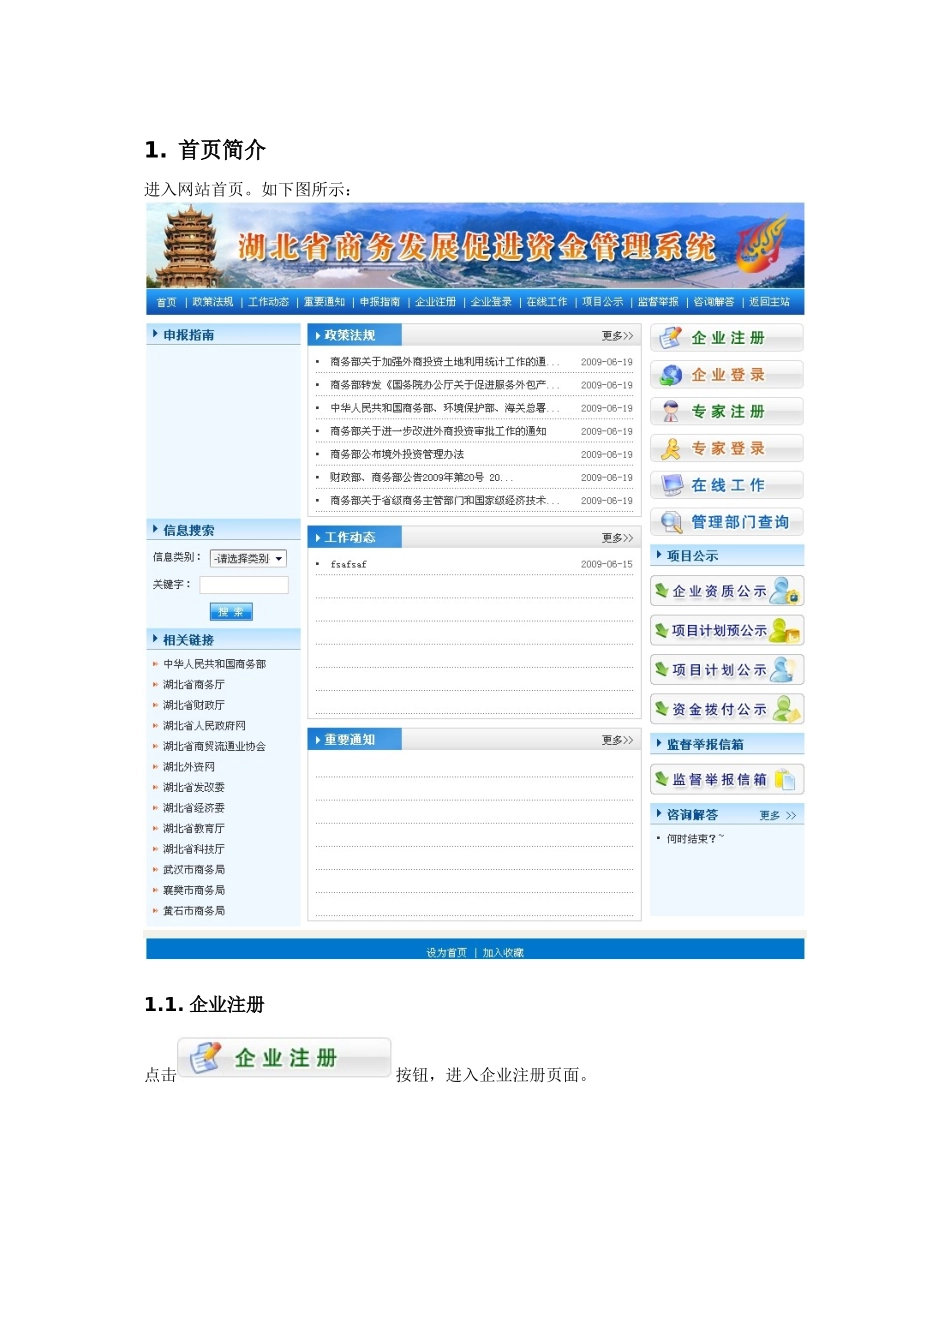Open link 黄石市商务局
950x1344 pixels.
194,911
